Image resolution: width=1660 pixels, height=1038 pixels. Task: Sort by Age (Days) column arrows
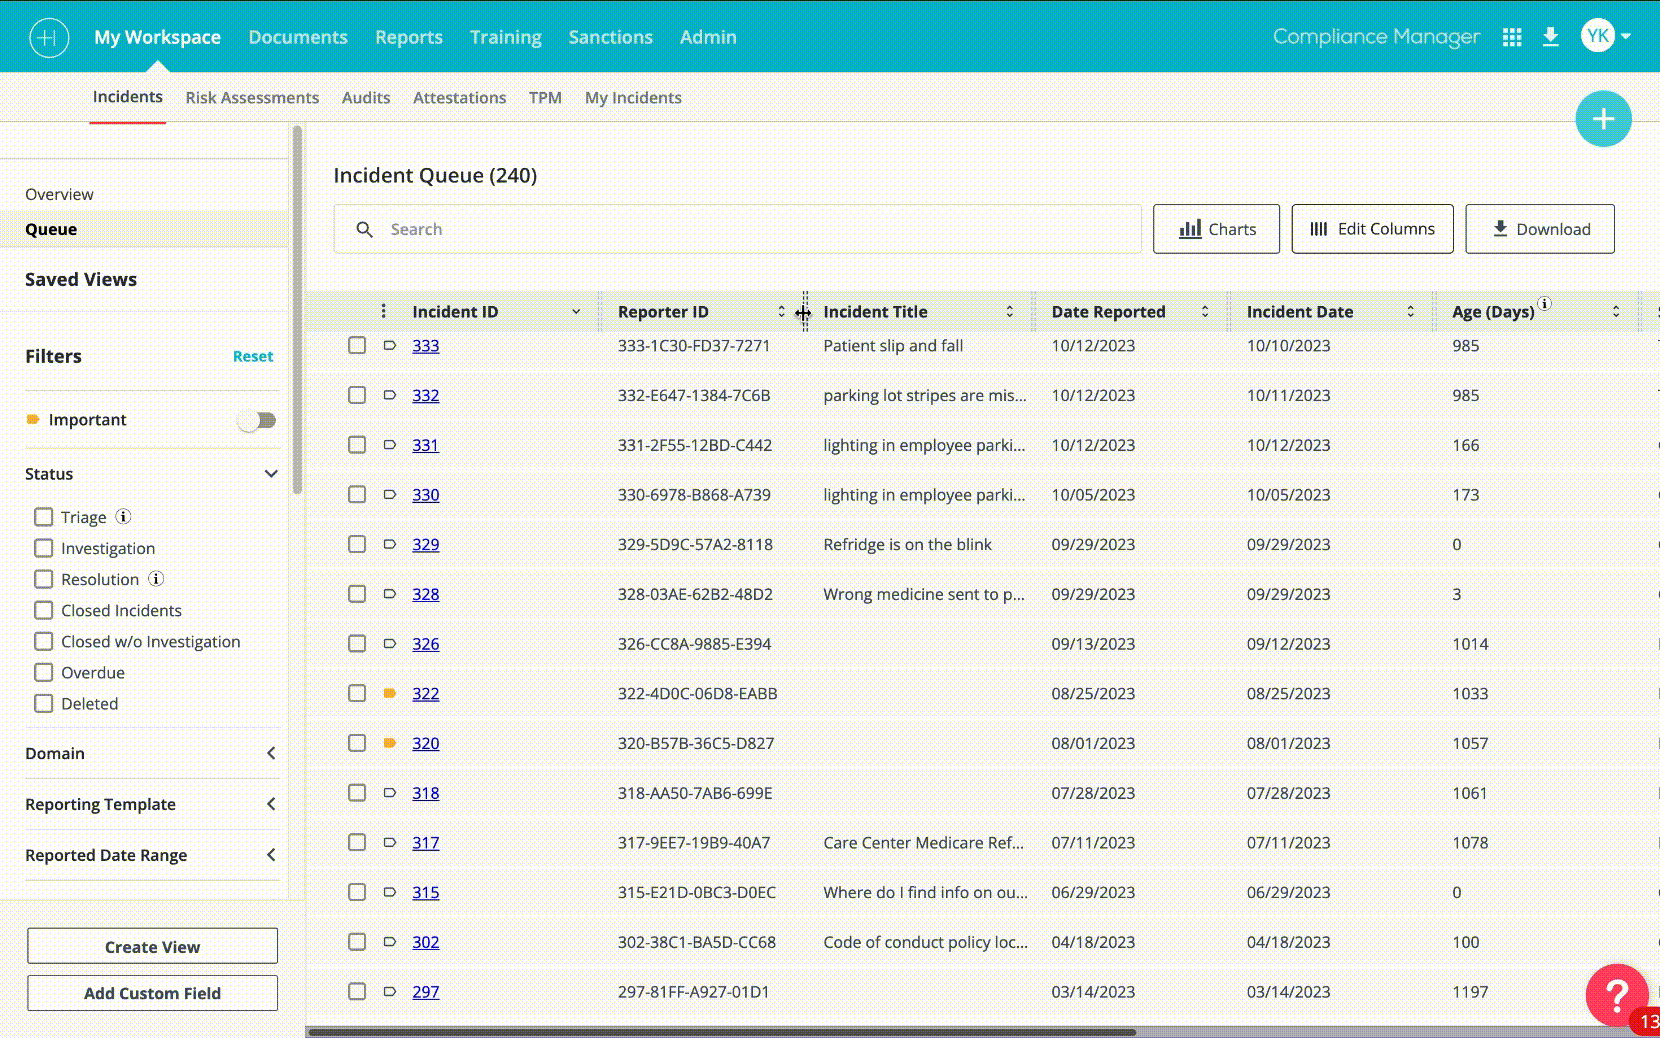click(x=1616, y=312)
